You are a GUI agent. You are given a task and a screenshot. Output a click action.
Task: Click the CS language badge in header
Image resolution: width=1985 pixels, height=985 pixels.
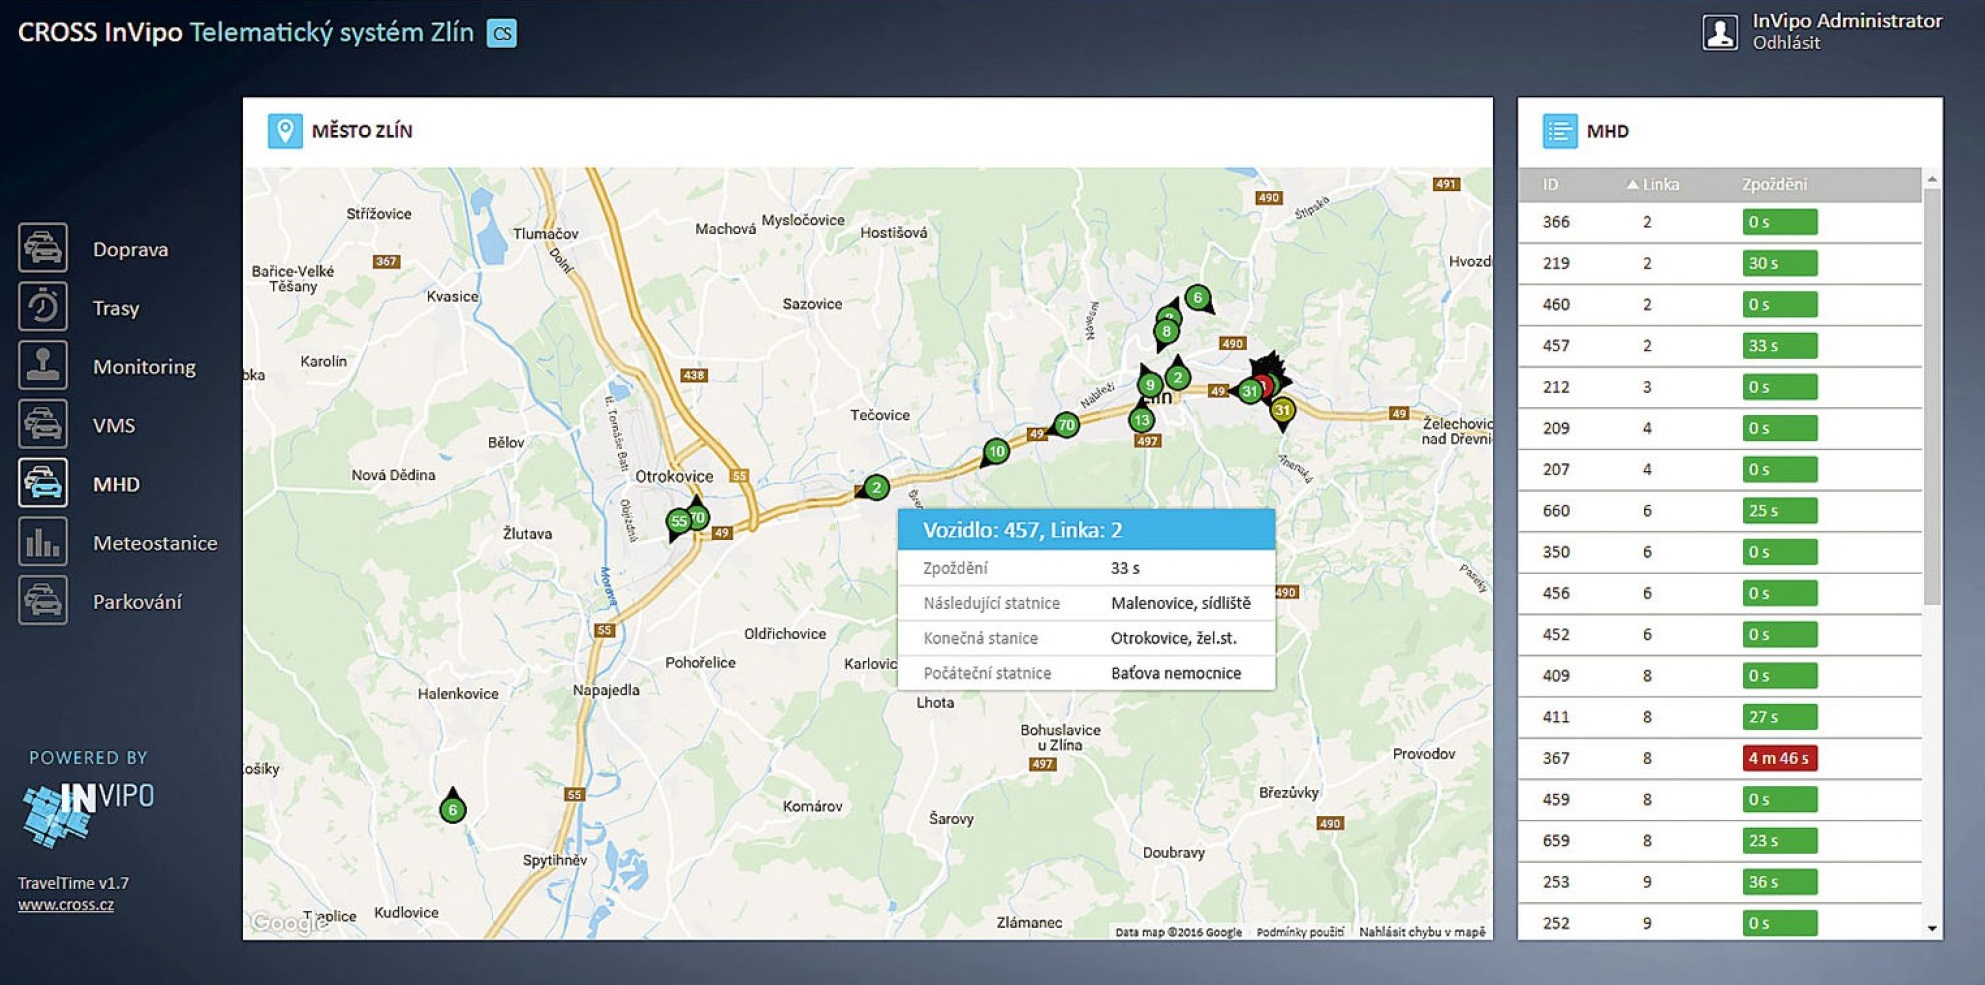(x=501, y=33)
